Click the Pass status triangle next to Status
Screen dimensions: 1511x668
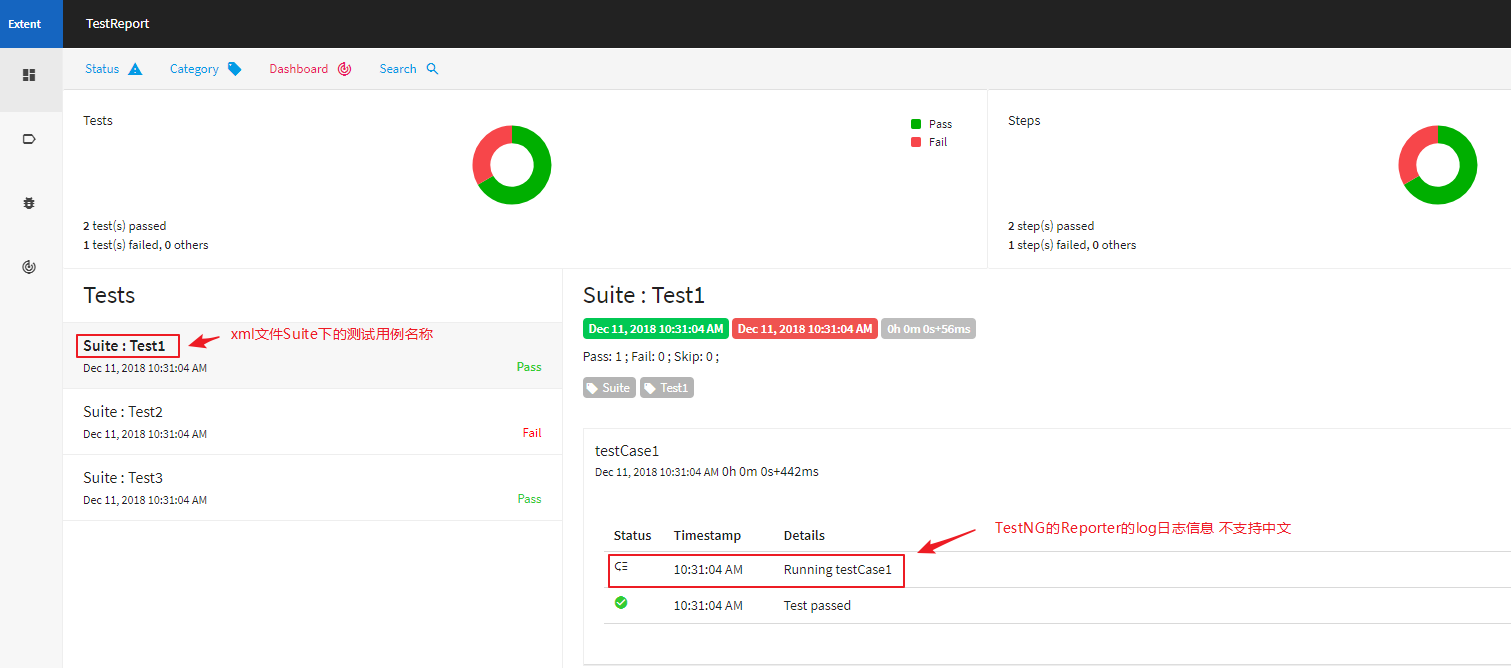(138, 68)
